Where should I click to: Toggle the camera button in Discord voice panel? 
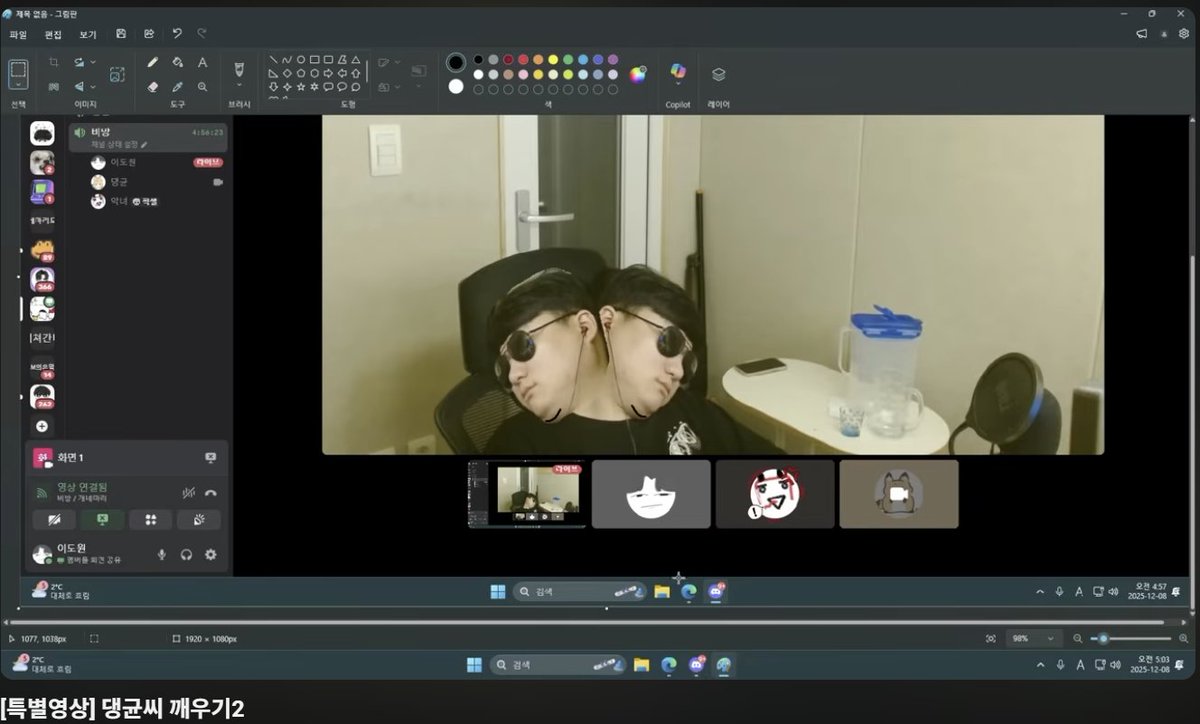click(54, 520)
